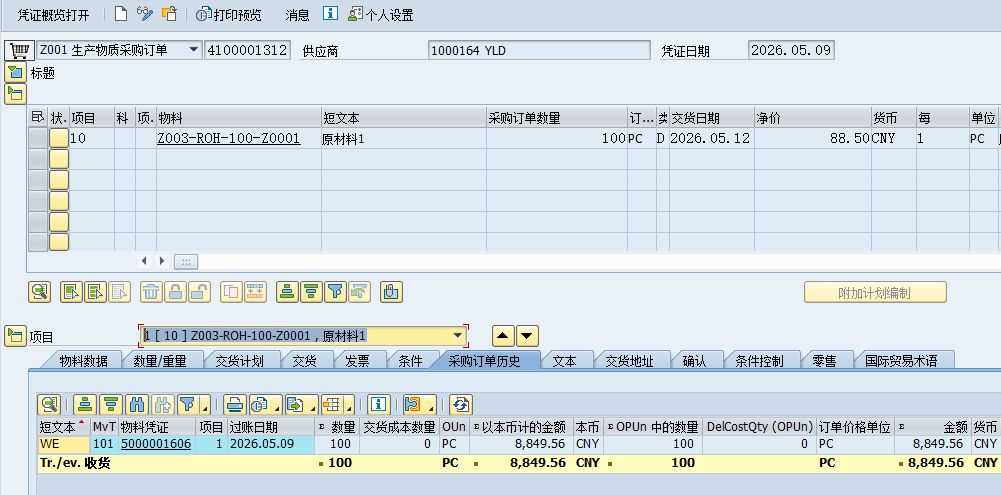Open material link Z003-ROH-100-Z0001
The width and height of the screenshot is (1001, 495).
pyautogui.click(x=229, y=138)
